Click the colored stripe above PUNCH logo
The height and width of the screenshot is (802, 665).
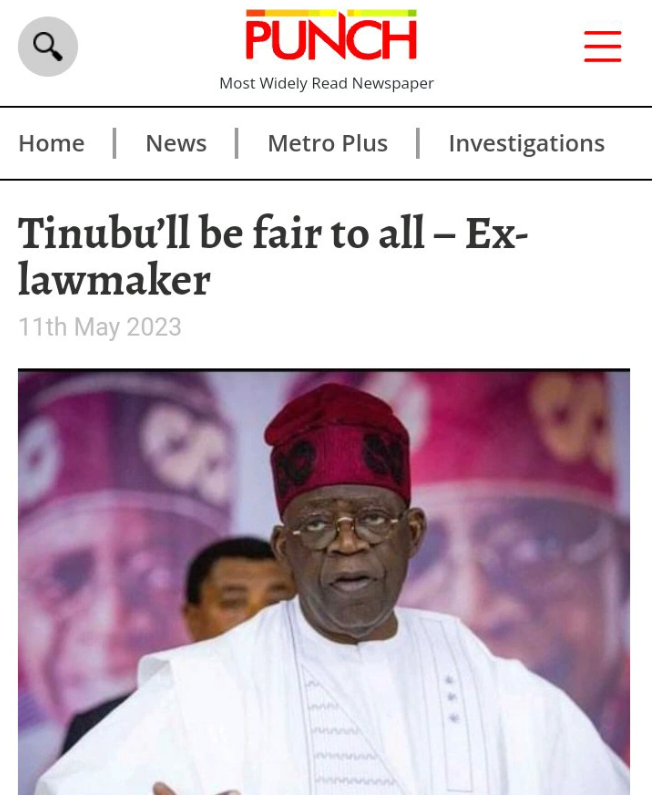point(331,13)
